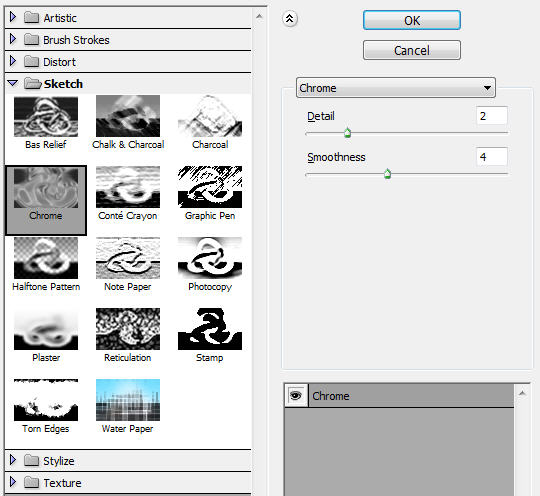The width and height of the screenshot is (540, 496).
Task: Hide the filter gallery thumbnails with double-chevron button
Action: coord(290,19)
